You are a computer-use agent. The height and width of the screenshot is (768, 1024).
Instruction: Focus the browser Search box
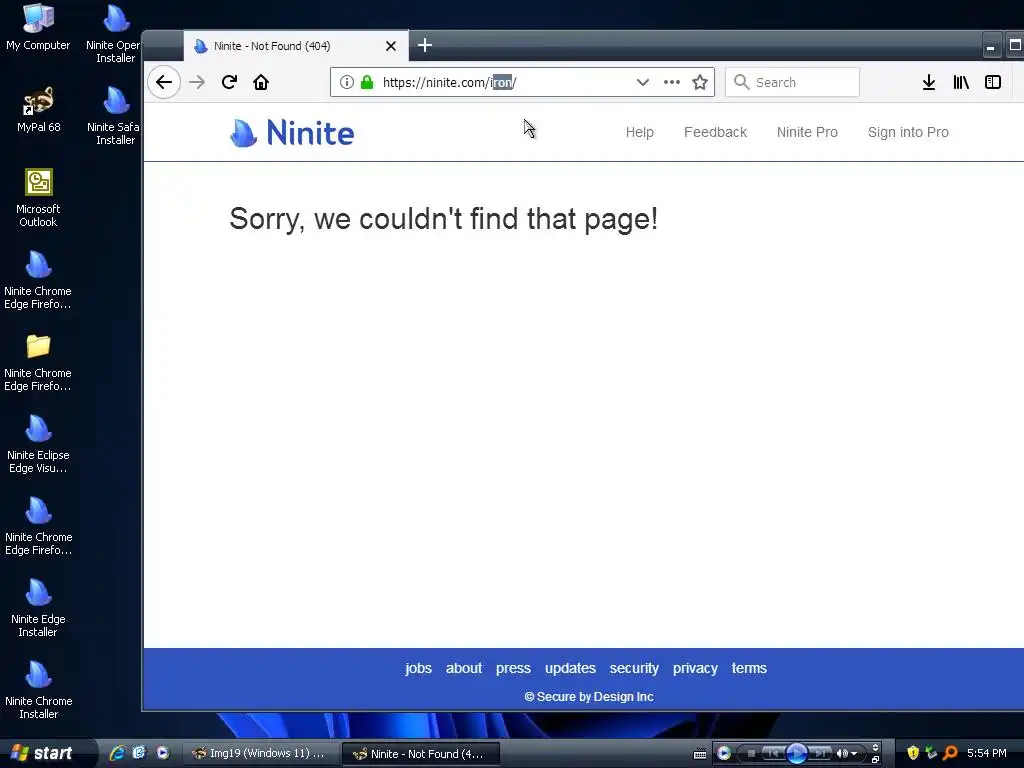pos(792,82)
